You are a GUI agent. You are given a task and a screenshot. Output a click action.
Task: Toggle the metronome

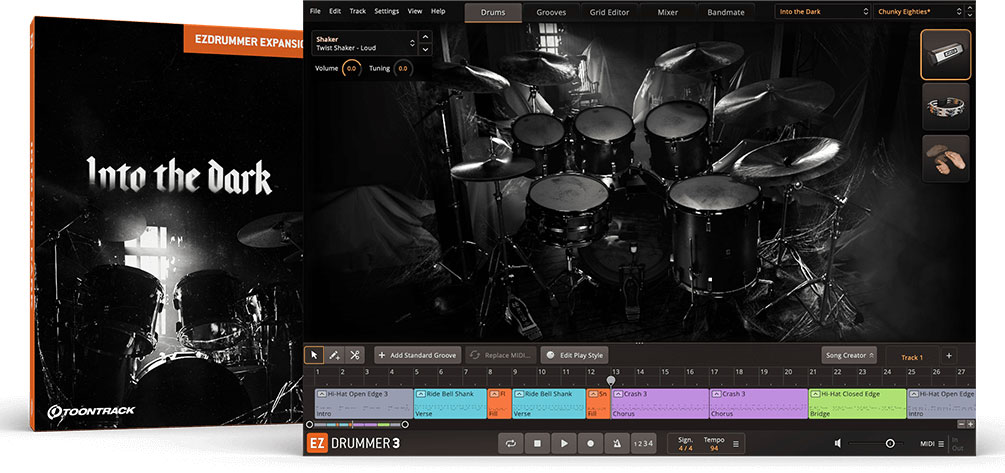617,443
